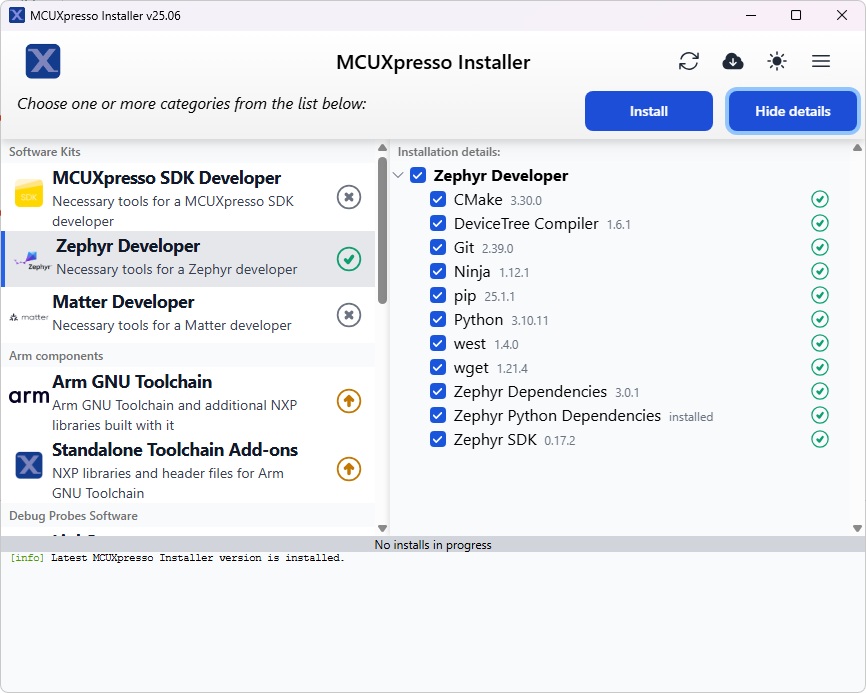Click the 'Arm components' section header
The height and width of the screenshot is (693, 866).
pos(56,356)
